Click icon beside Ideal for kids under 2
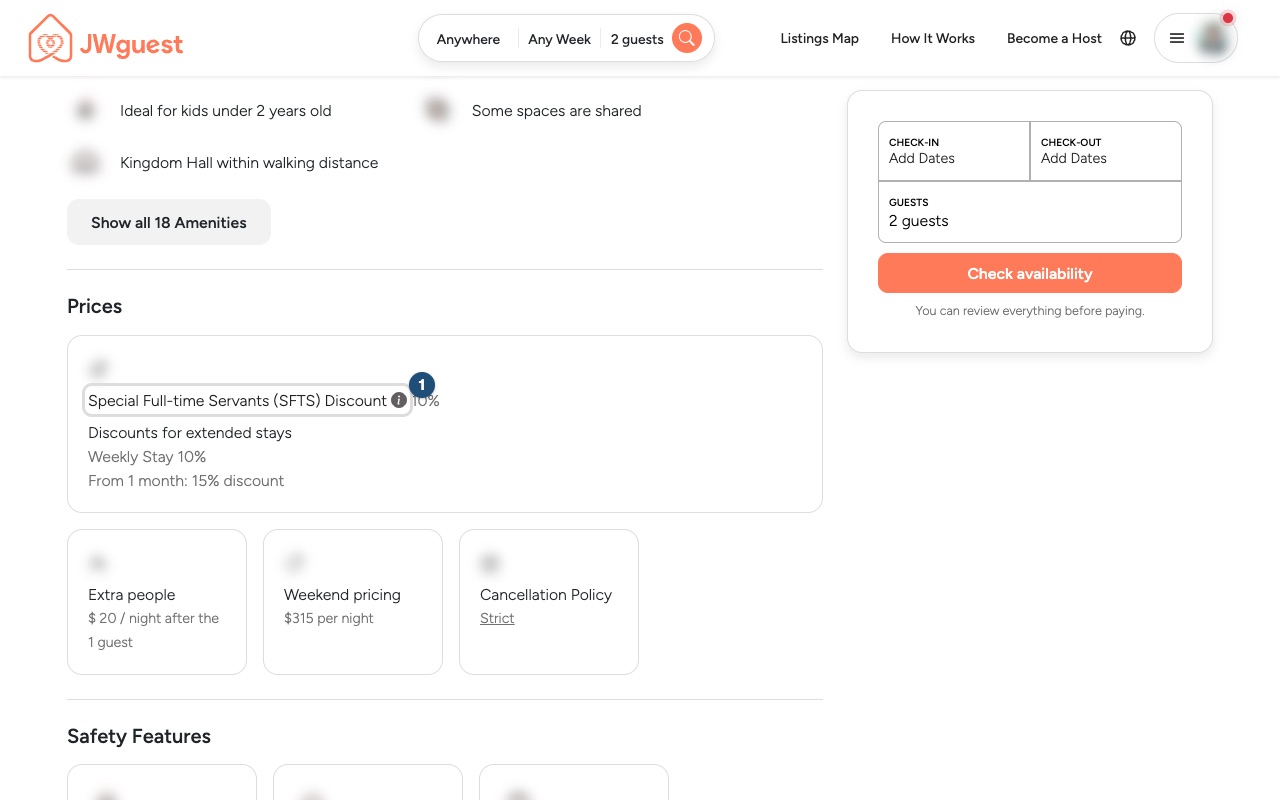This screenshot has width=1280, height=800. [86, 110]
